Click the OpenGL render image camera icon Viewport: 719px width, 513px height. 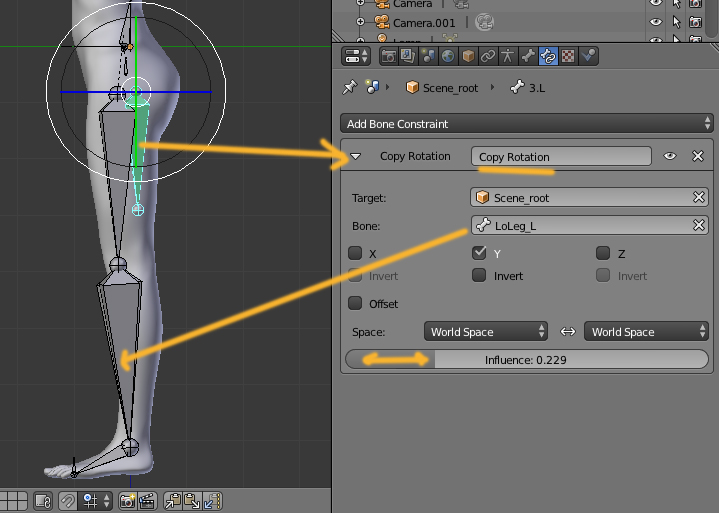coord(128,500)
